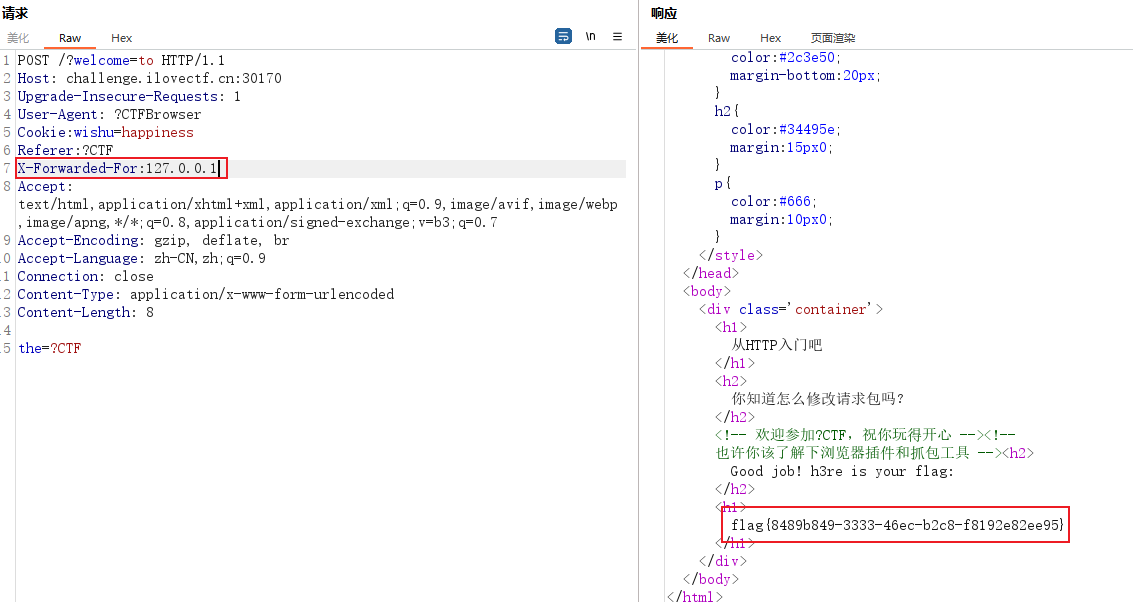Image resolution: width=1133 pixels, height=602 pixels.
Task: Click the Accept-Language header line
Action: tap(142, 259)
